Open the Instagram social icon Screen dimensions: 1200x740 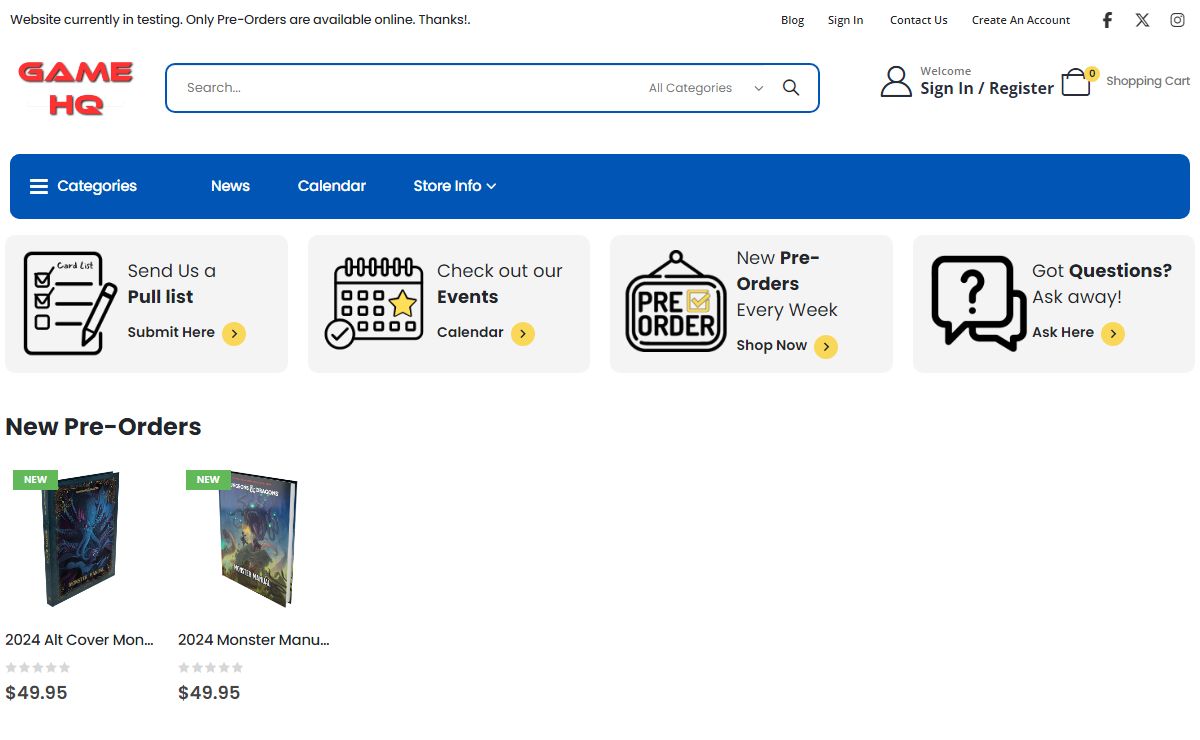(x=1177, y=20)
